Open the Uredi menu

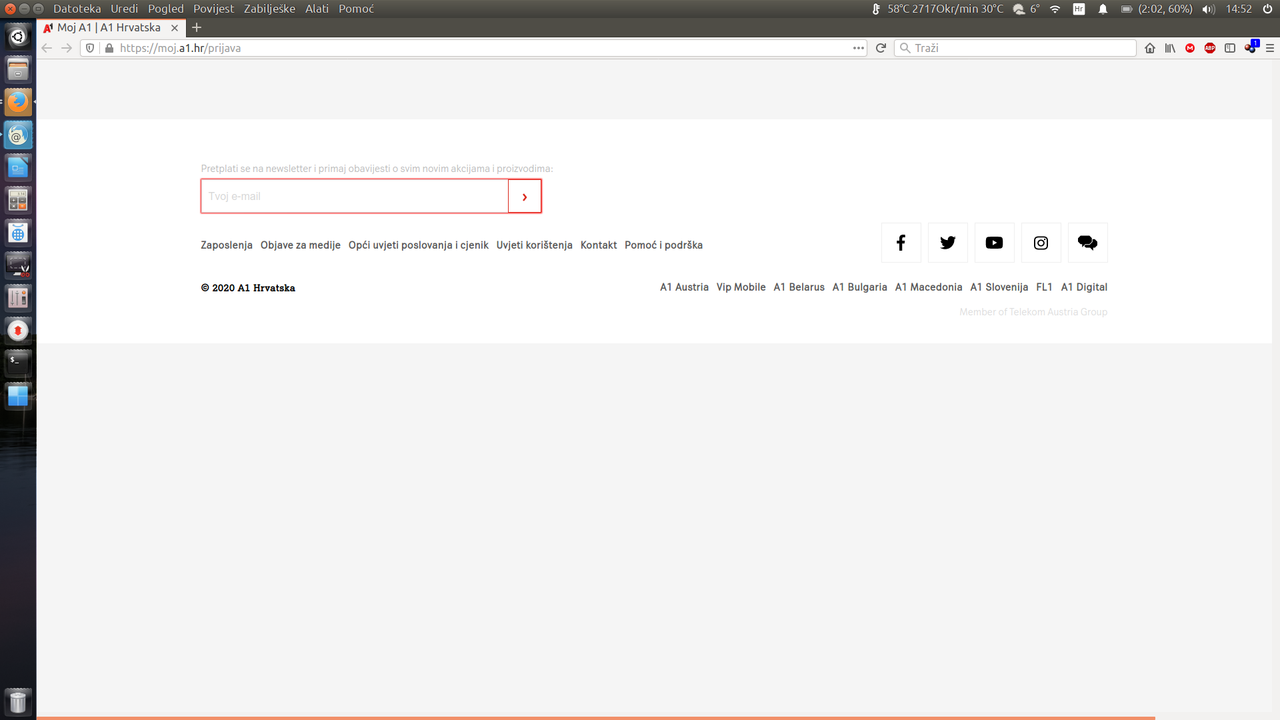tap(125, 9)
